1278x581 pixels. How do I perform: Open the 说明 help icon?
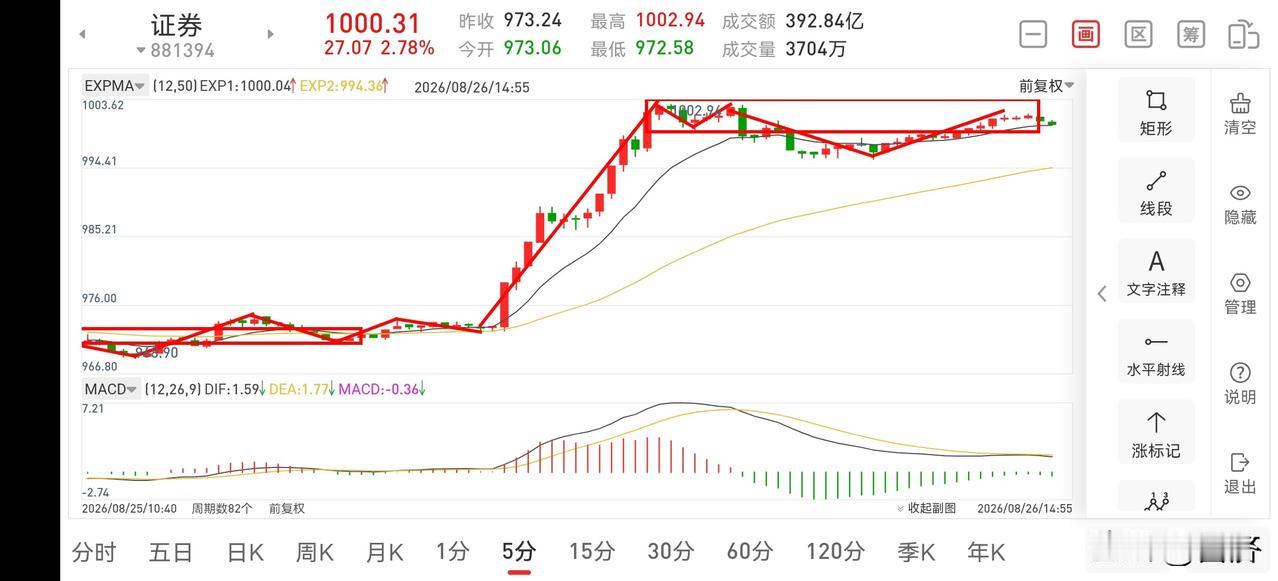coord(1240,384)
